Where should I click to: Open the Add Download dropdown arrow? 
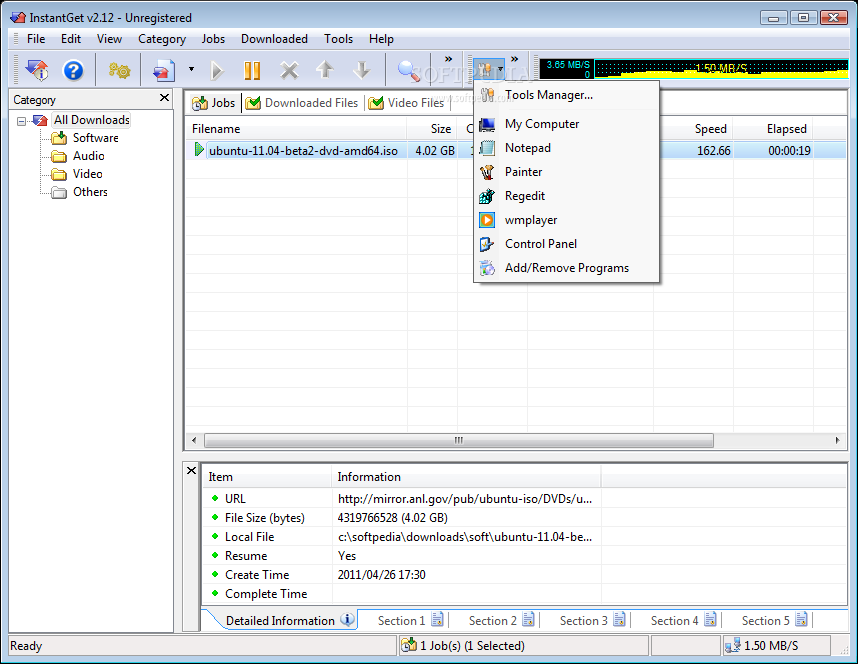click(191, 69)
